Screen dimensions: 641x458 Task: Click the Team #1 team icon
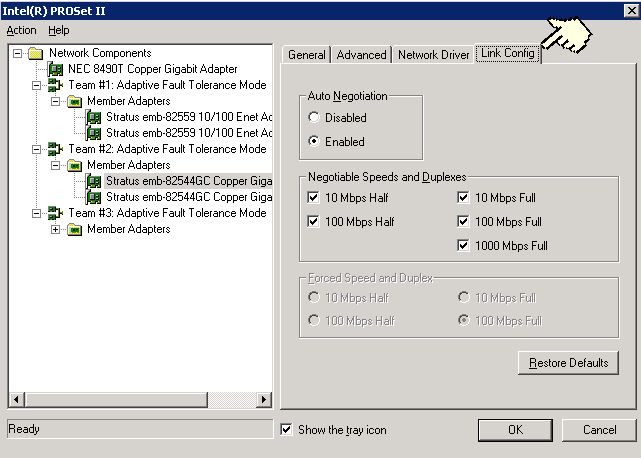pos(55,85)
